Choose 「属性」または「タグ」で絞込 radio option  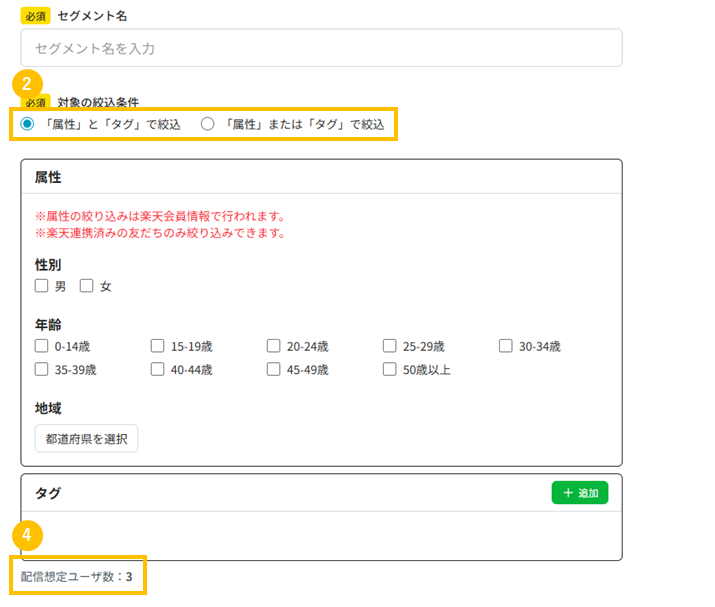pyautogui.click(x=208, y=125)
